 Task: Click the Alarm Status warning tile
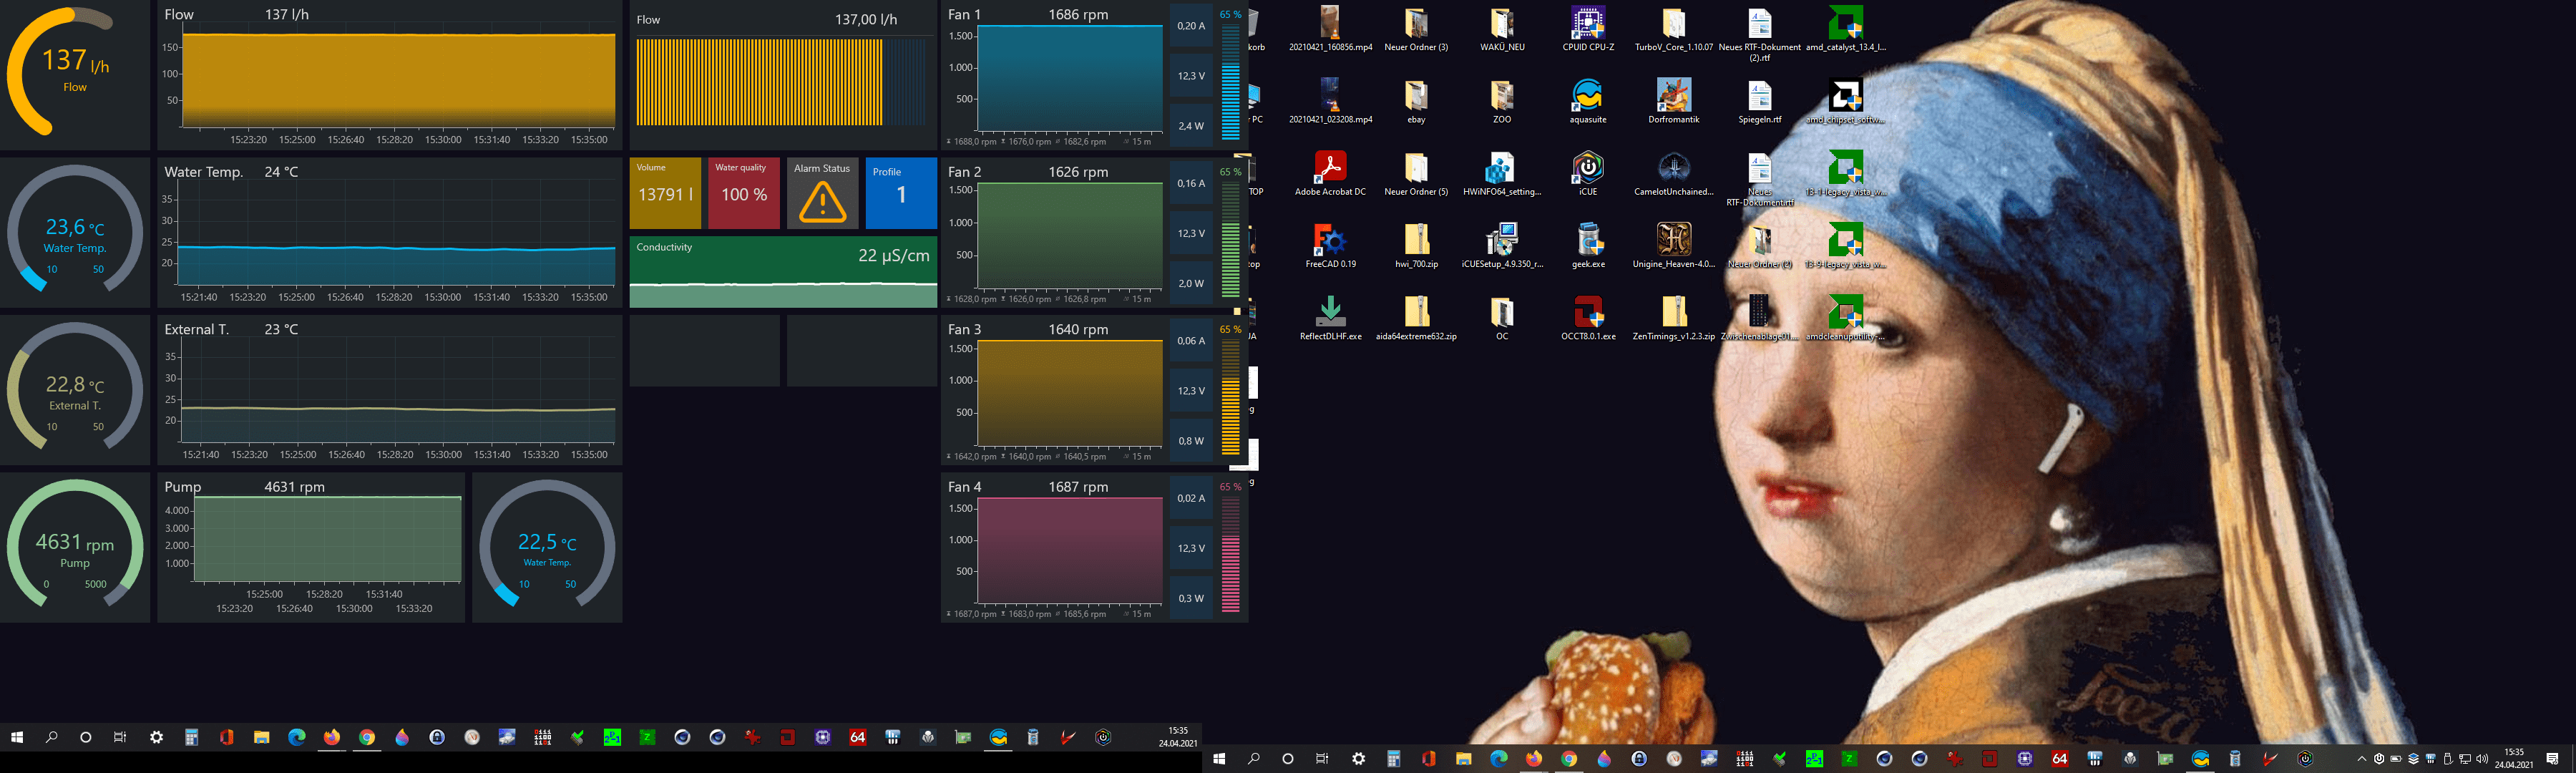(822, 193)
